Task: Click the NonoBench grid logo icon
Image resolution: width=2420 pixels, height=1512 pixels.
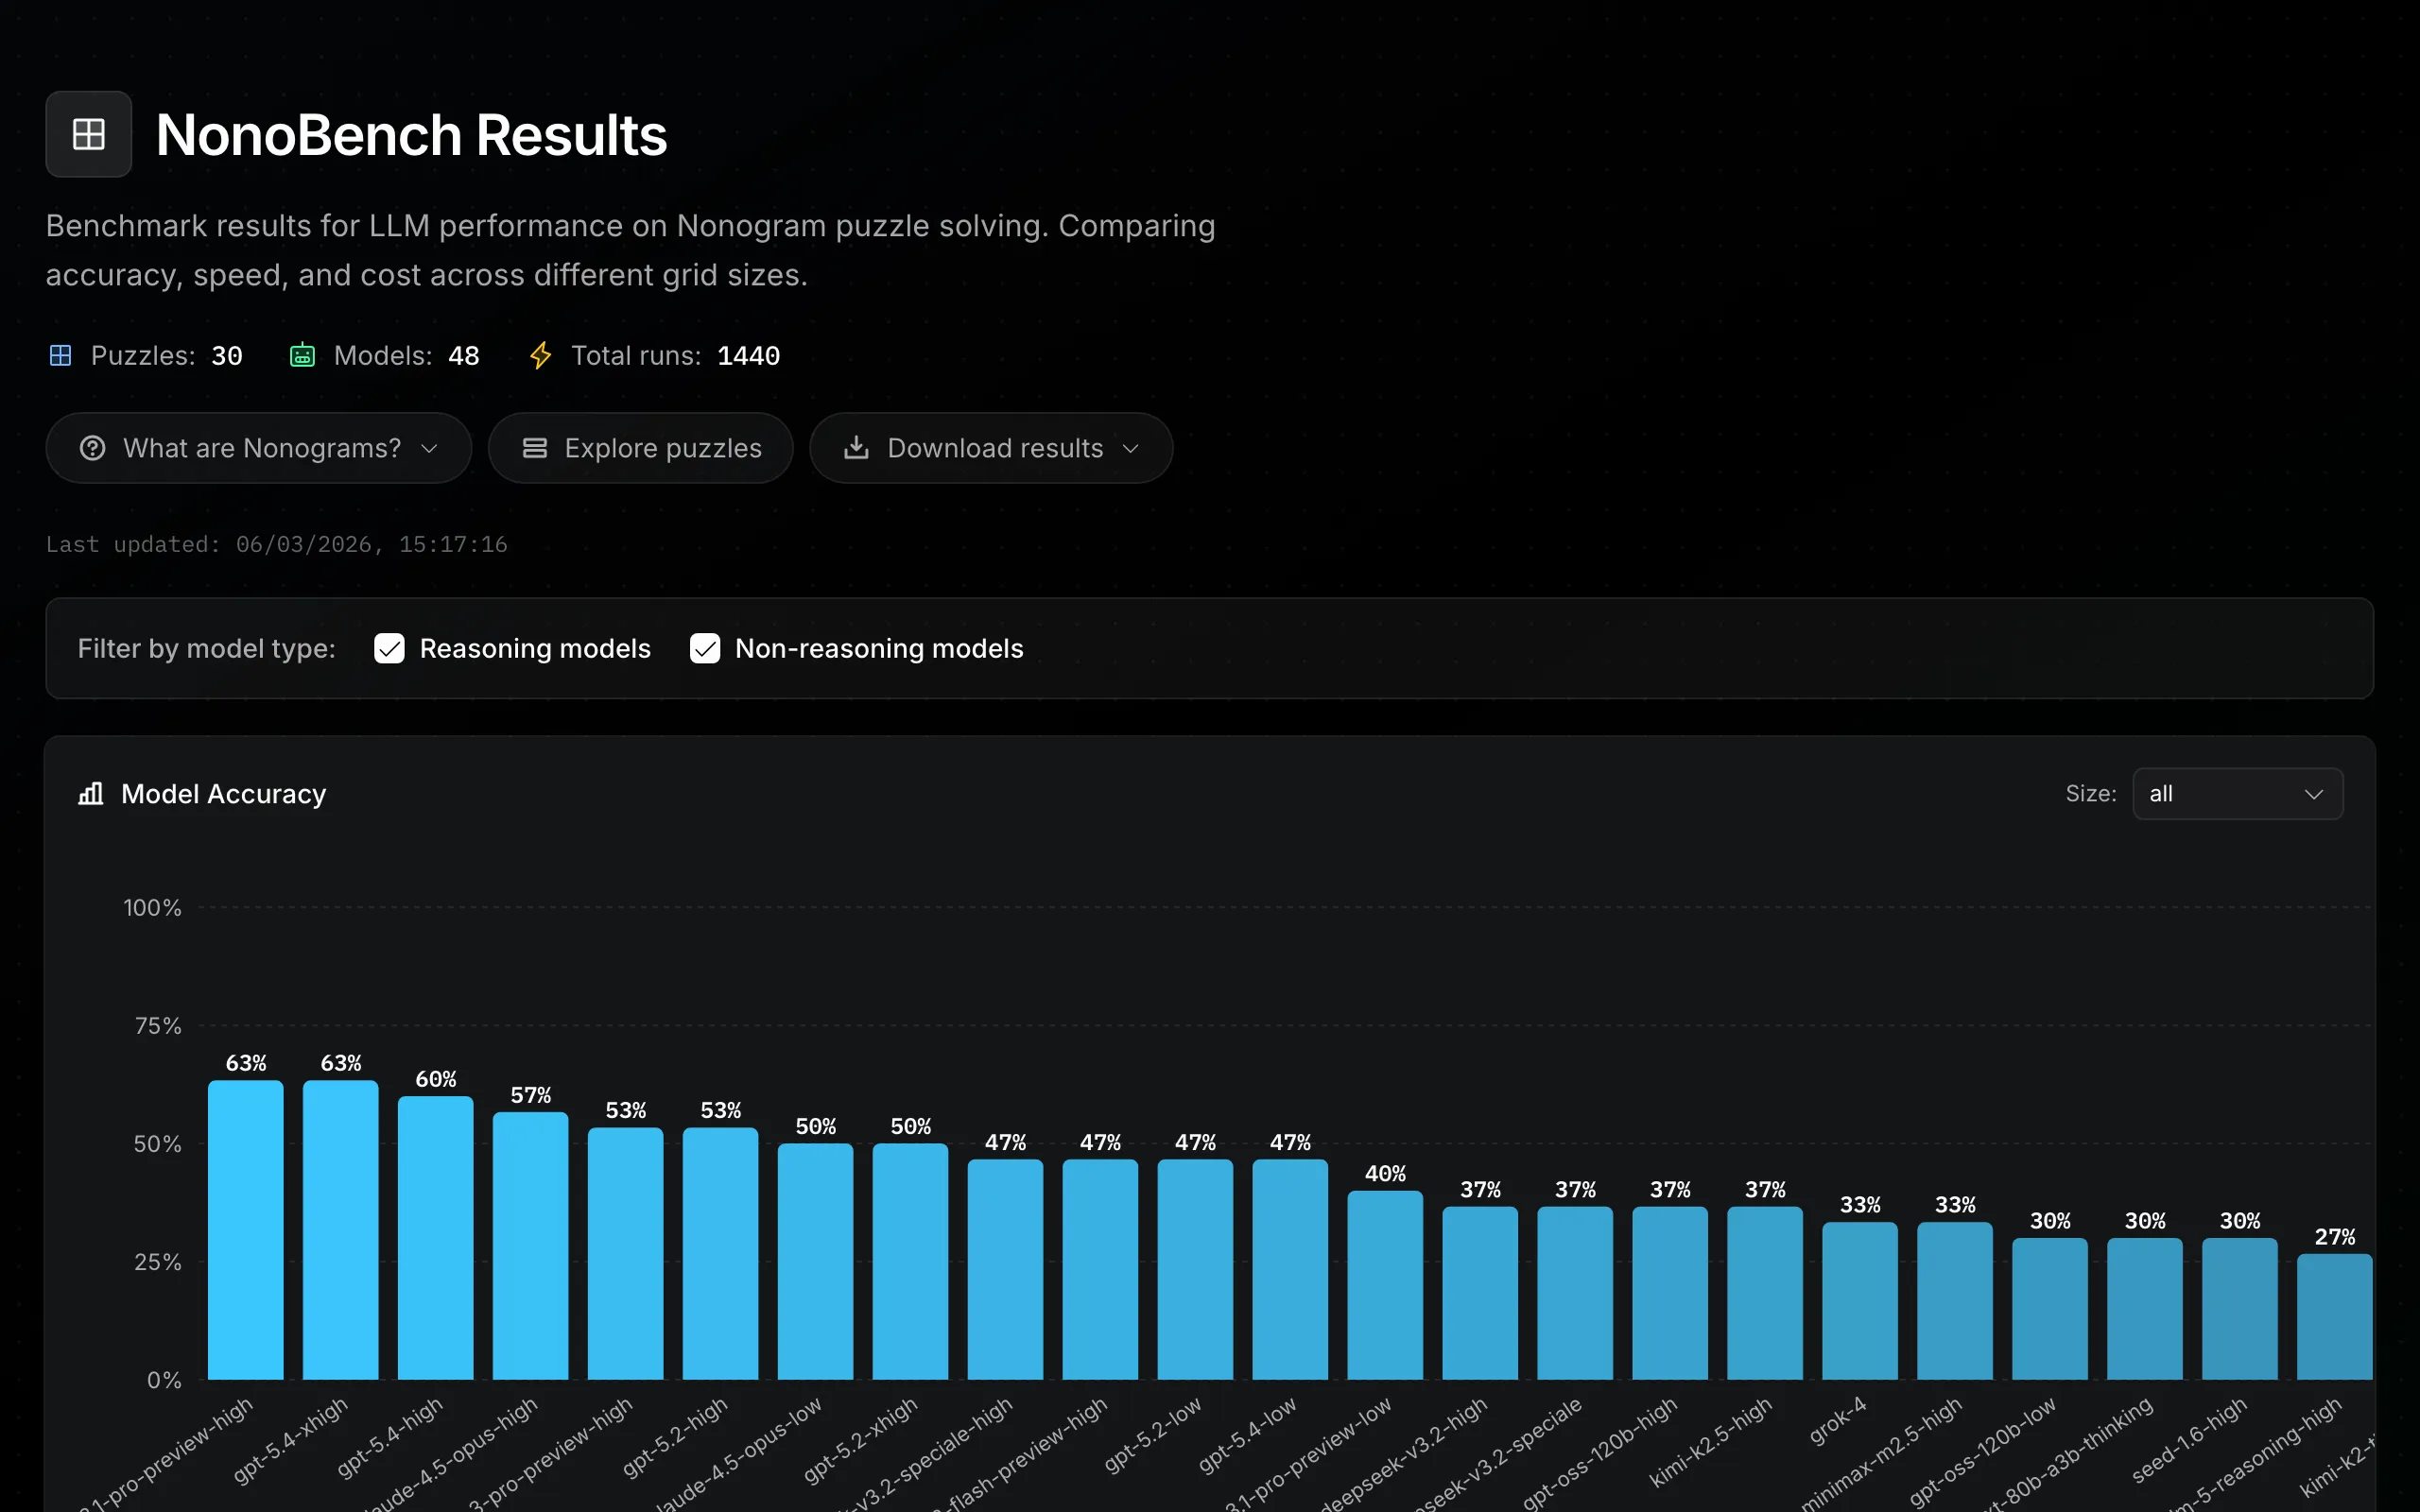Action: (x=88, y=134)
